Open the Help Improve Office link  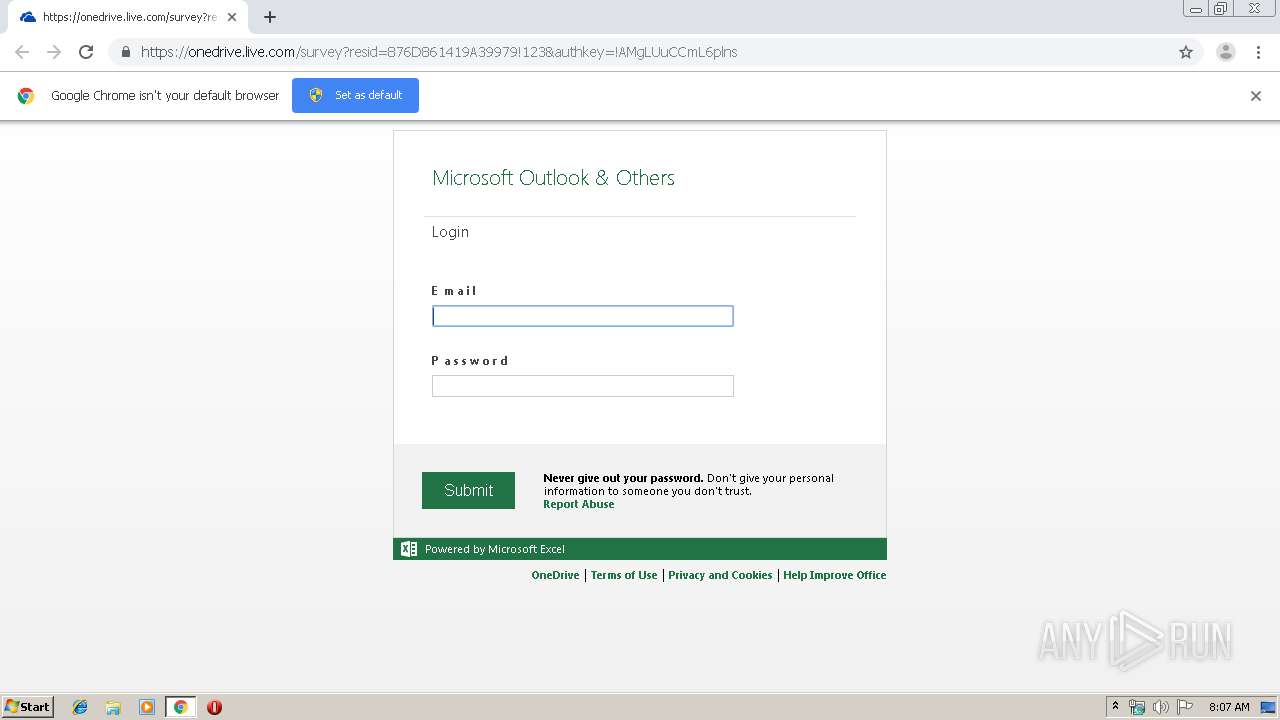(x=835, y=575)
